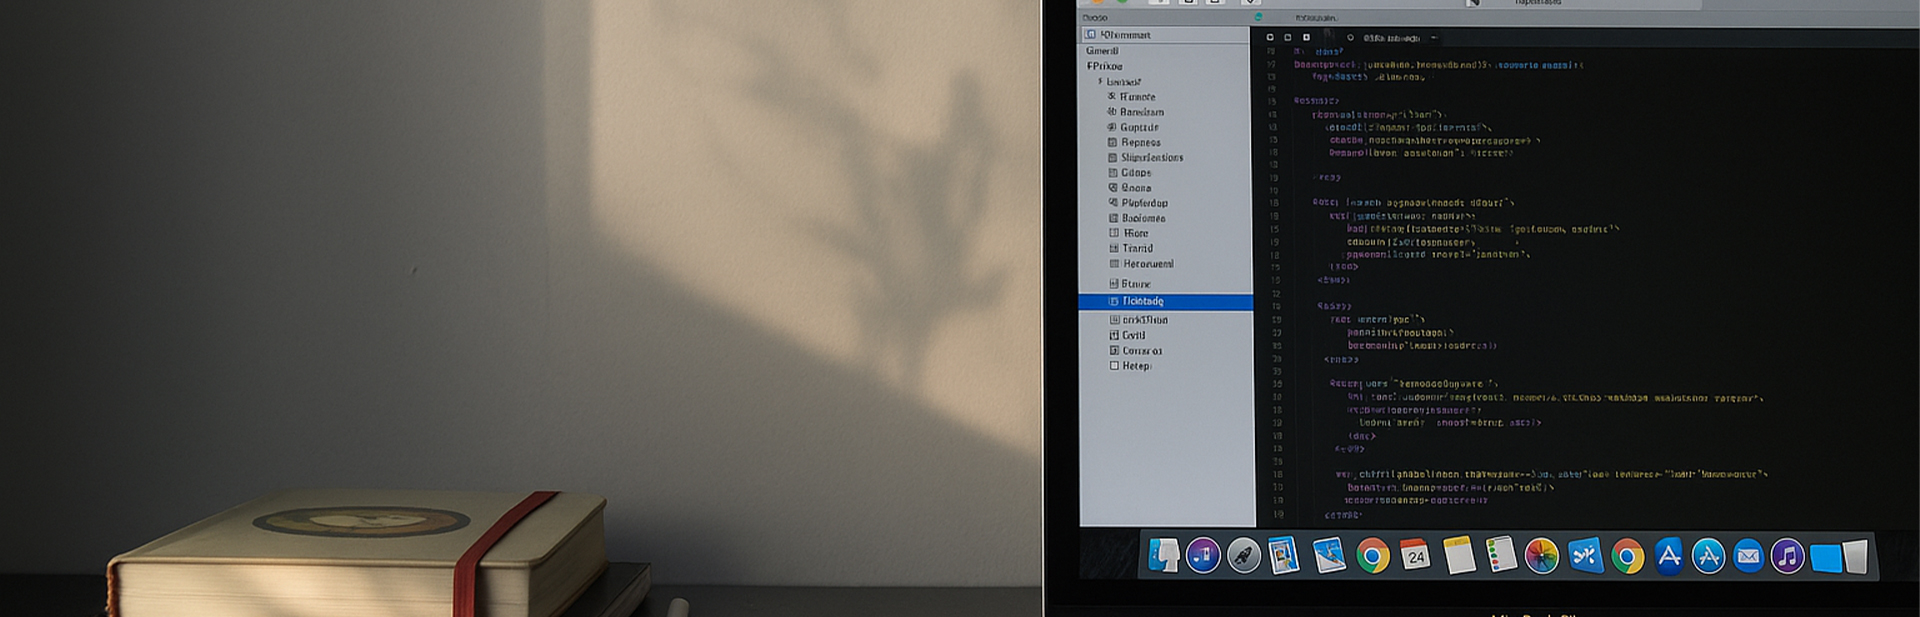The image size is (1920, 617).
Task: Select the Sliqurlentions item in sidebar
Action: (1151, 158)
